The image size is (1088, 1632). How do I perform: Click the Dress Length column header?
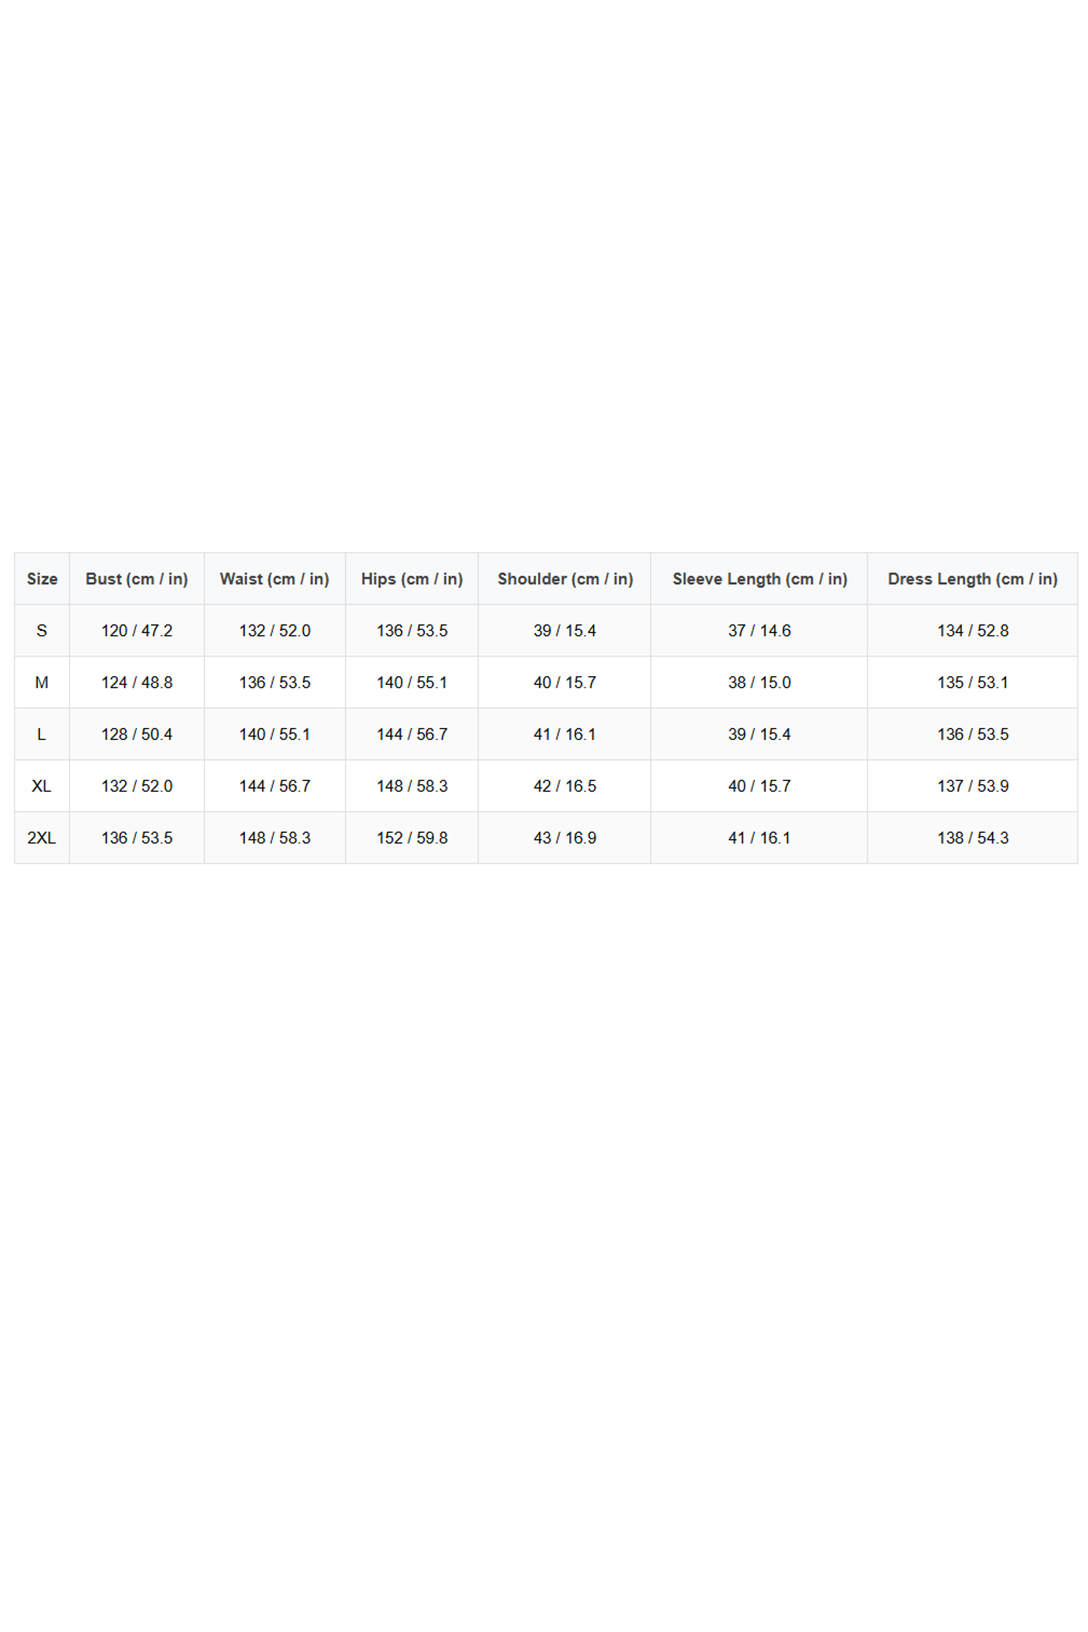coord(972,579)
